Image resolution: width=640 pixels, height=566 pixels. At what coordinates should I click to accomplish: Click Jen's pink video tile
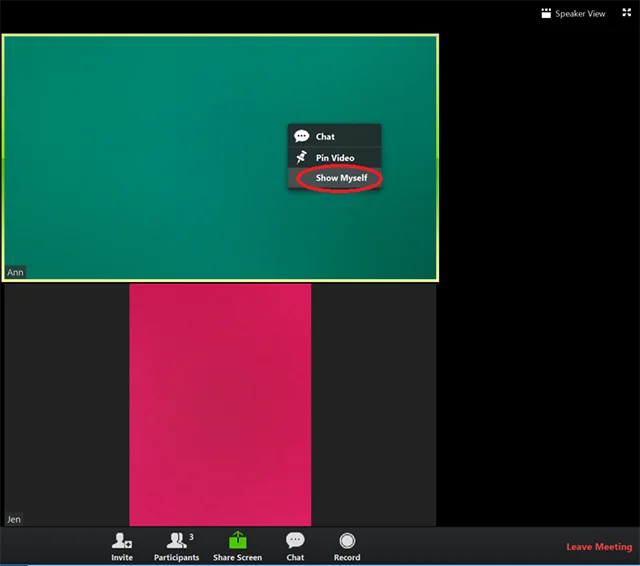220,405
